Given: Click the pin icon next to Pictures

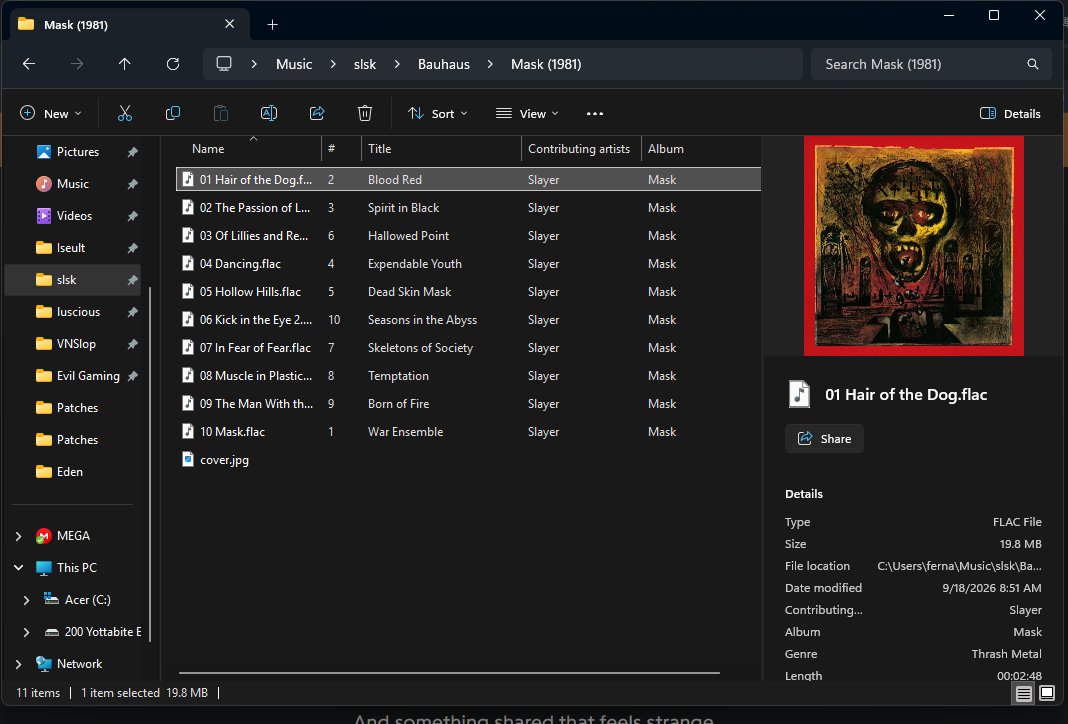Looking at the screenshot, I should (x=133, y=152).
